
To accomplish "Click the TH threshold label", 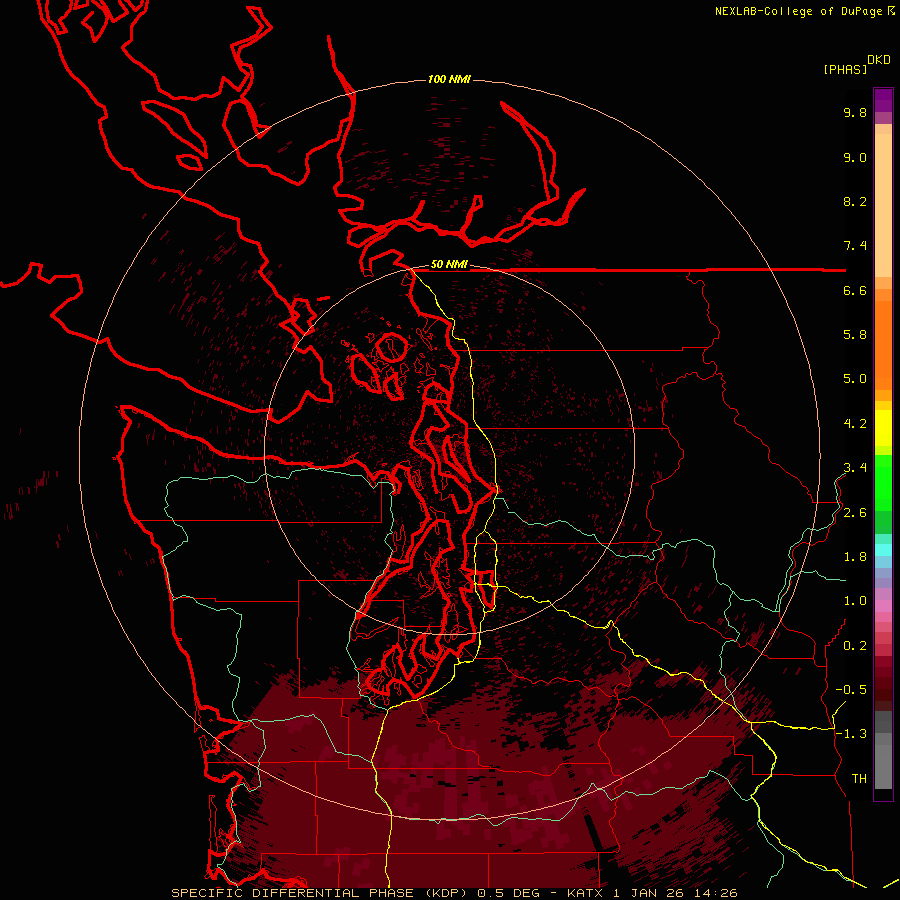I will [x=859, y=779].
